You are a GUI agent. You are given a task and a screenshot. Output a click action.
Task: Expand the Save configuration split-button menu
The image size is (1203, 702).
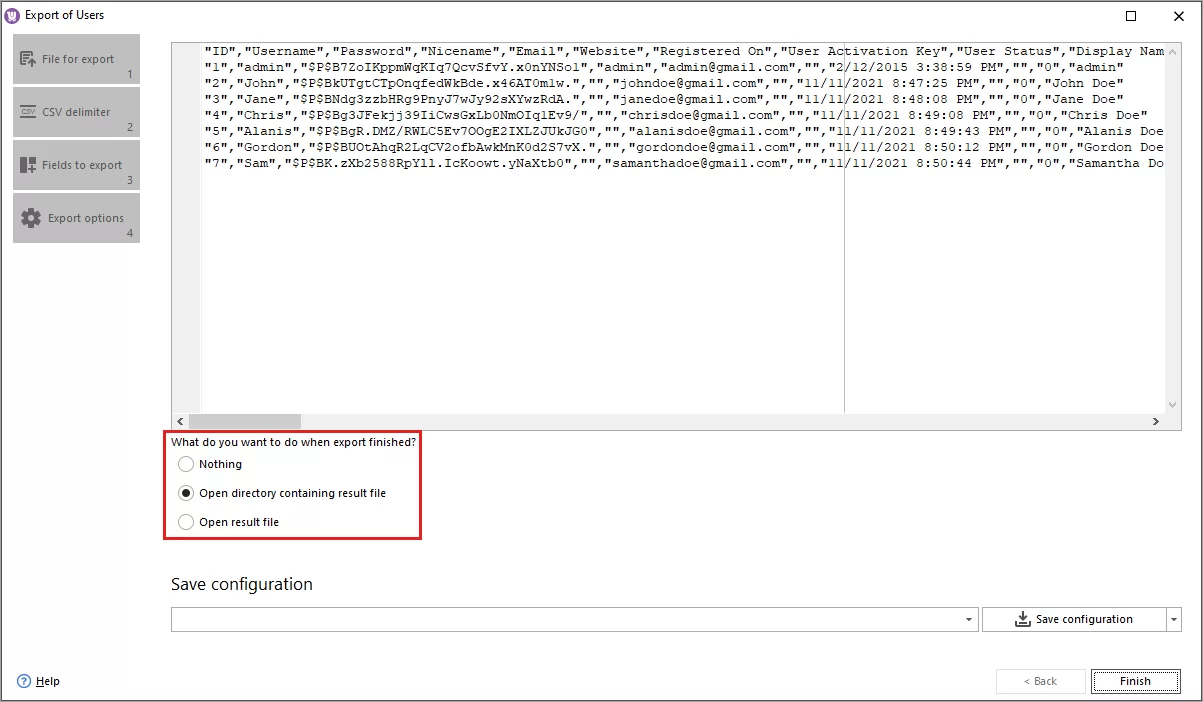click(1173, 619)
